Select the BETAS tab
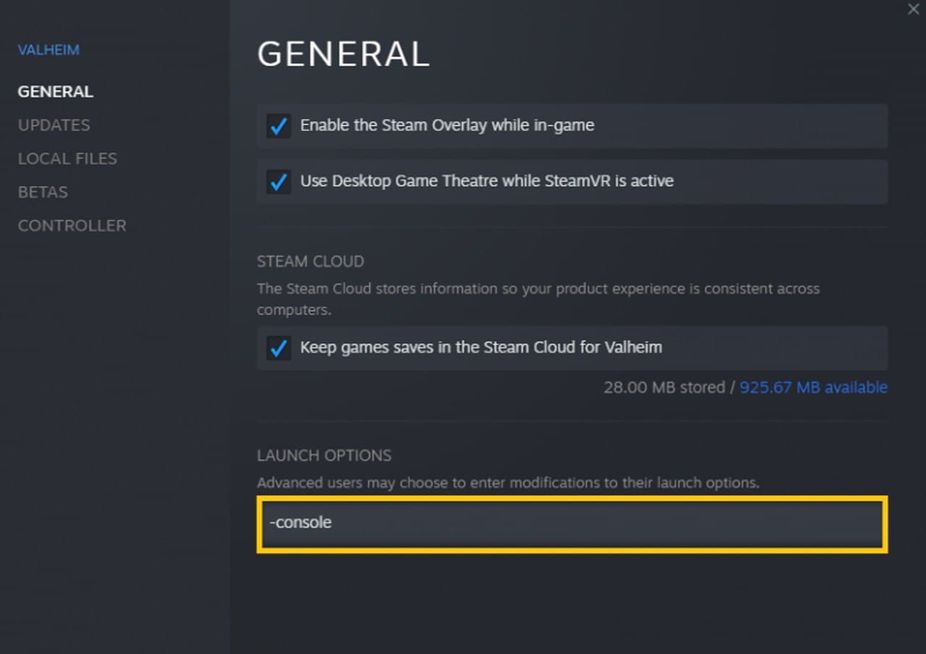Image resolution: width=926 pixels, height=654 pixels. coord(42,191)
